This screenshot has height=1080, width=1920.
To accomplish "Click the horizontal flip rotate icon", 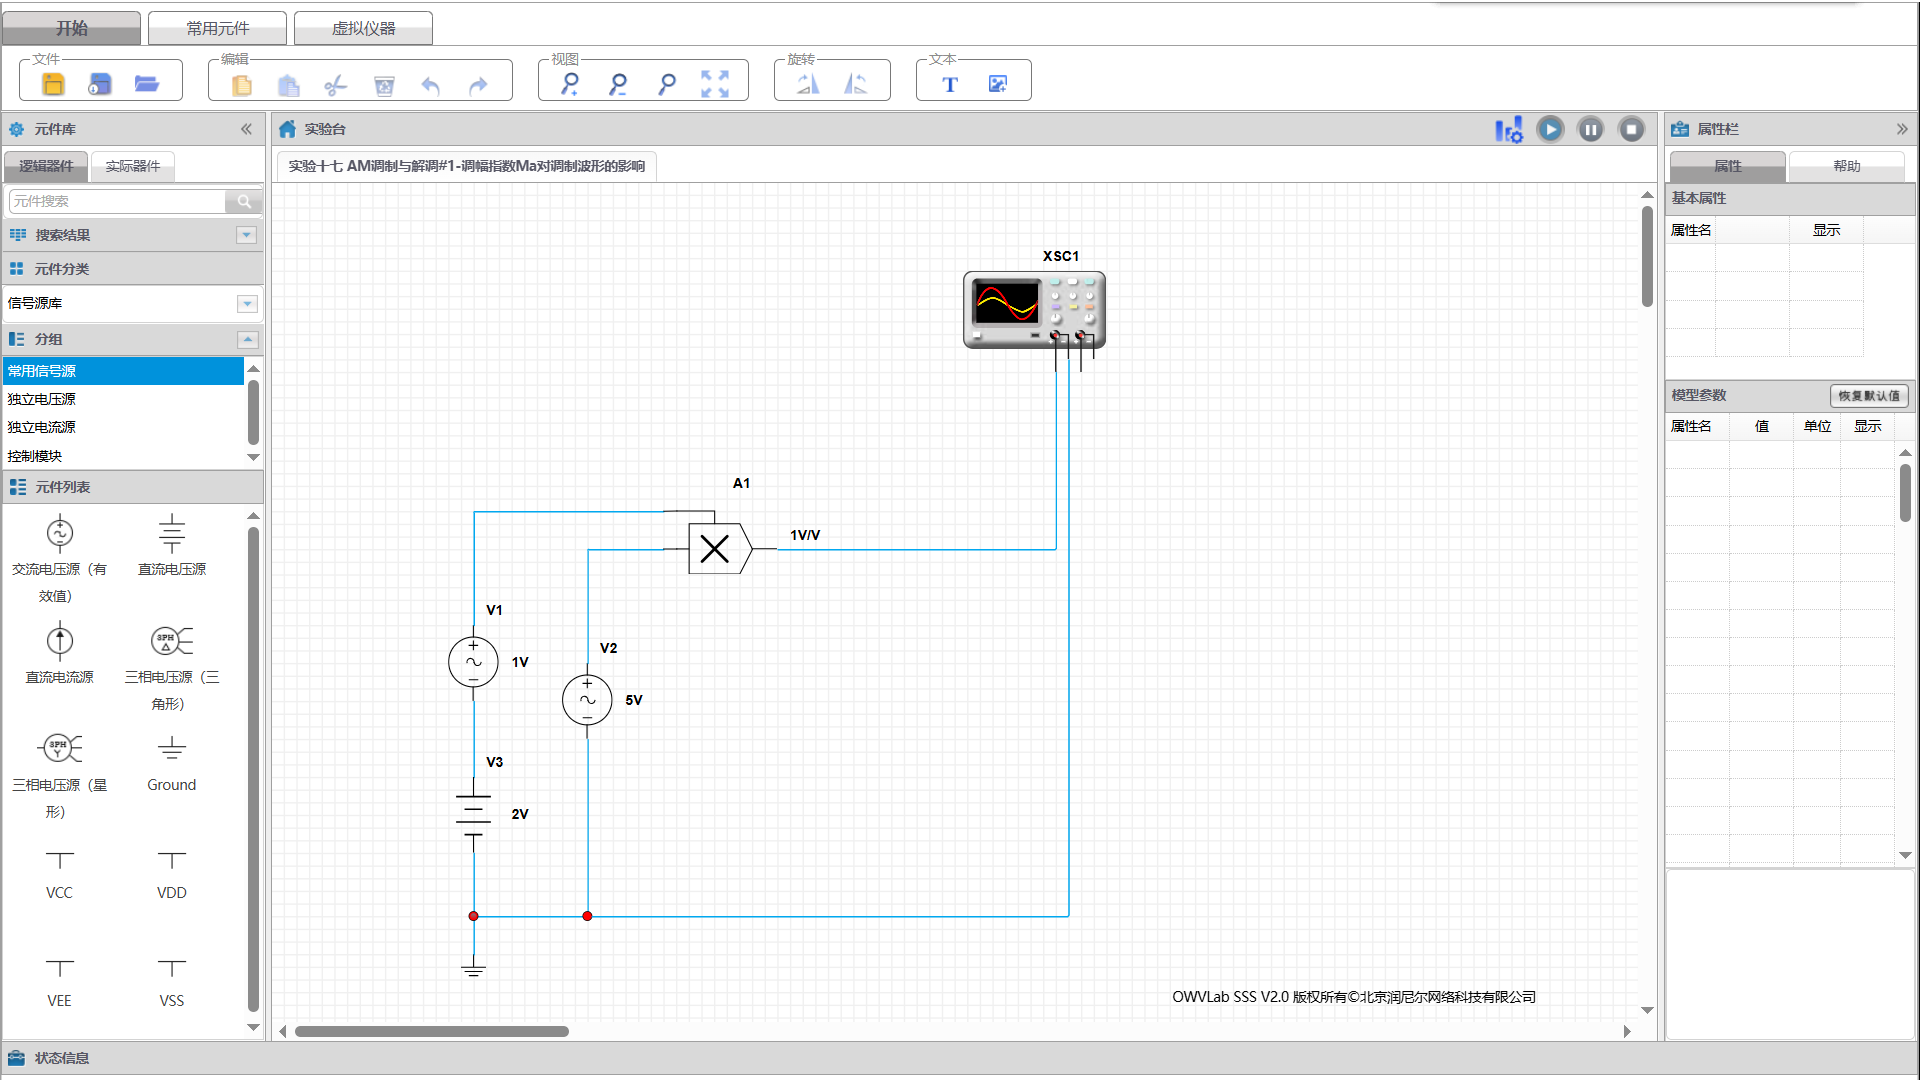I will point(808,84).
